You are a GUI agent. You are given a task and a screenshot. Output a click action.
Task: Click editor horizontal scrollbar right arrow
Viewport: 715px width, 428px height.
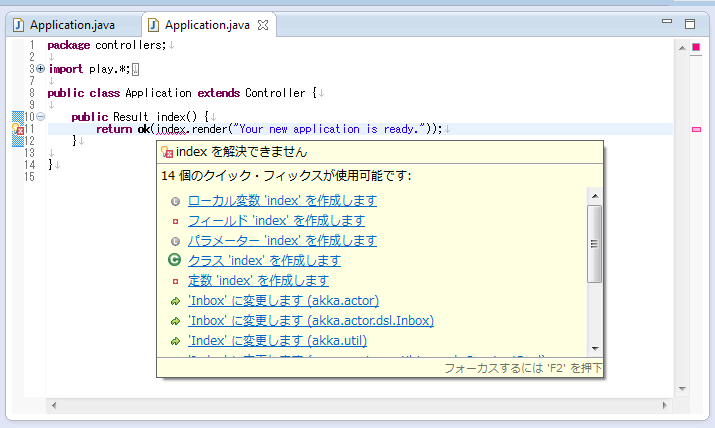[x=664, y=405]
